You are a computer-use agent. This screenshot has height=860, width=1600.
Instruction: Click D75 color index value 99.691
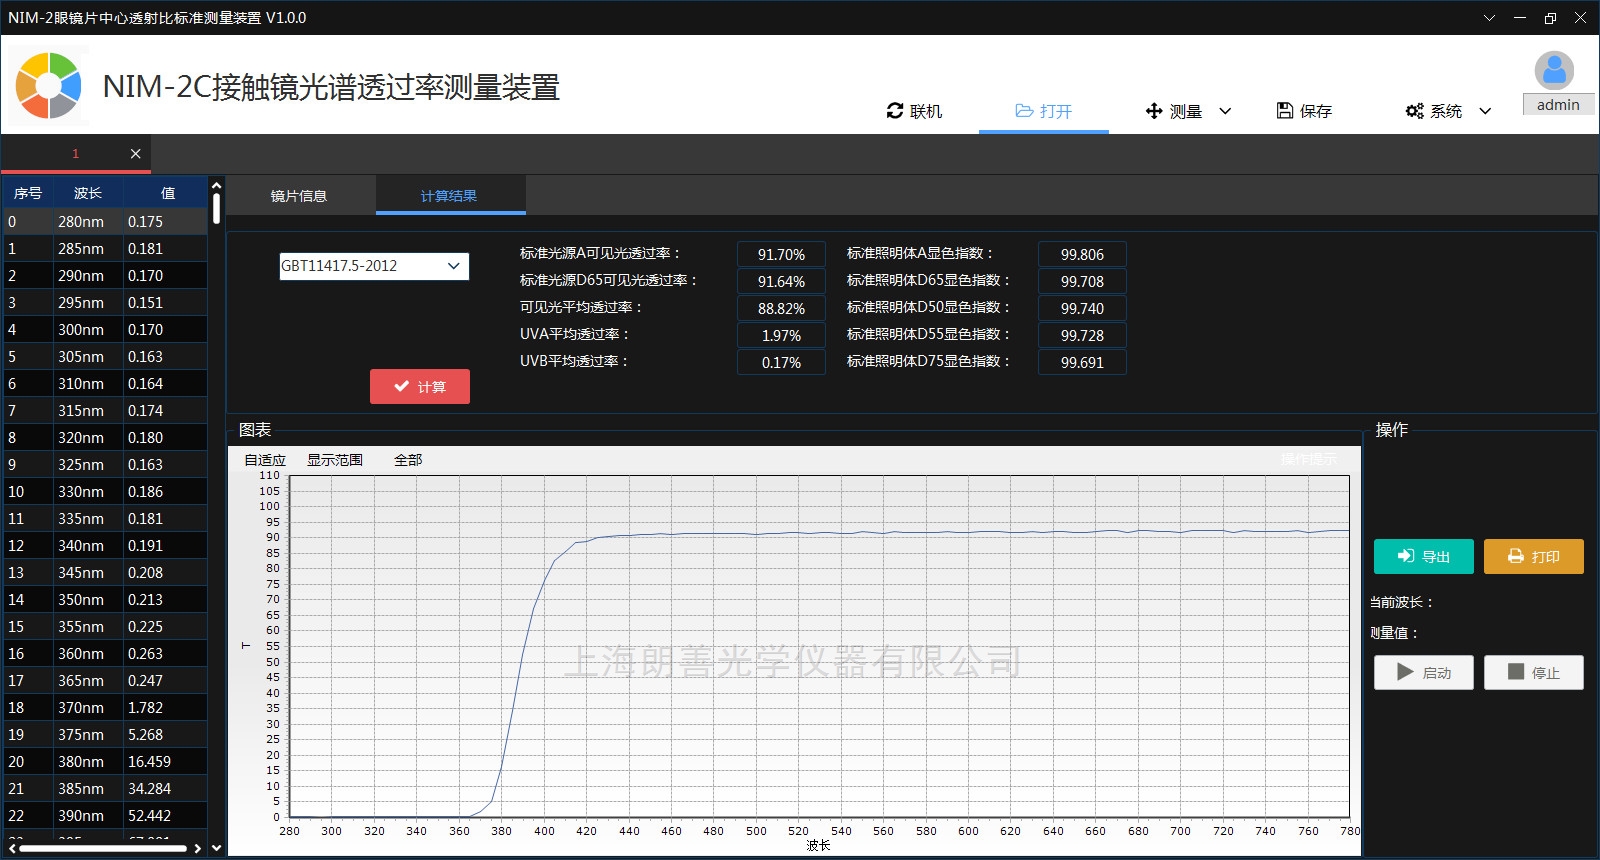point(1082,363)
